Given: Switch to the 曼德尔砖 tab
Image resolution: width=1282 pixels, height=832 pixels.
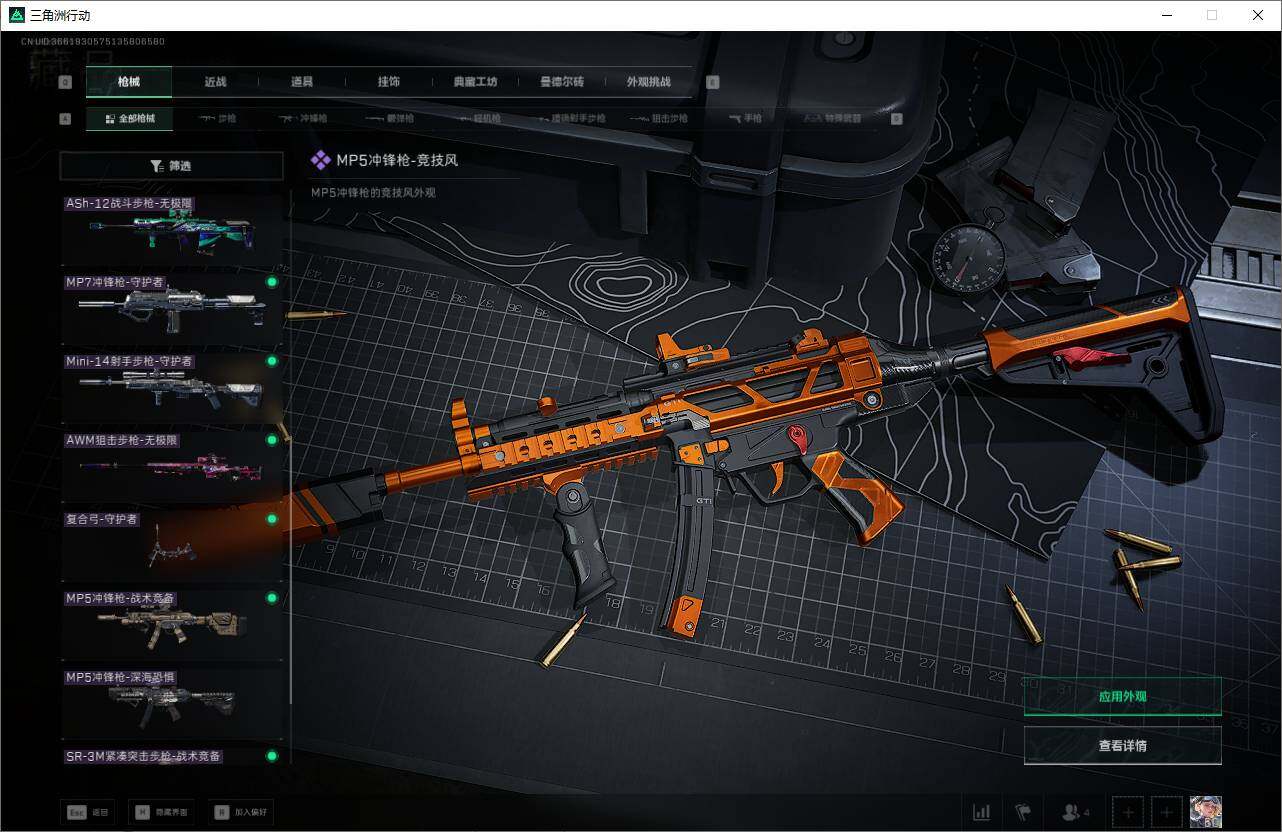Looking at the screenshot, I should (x=562, y=82).
